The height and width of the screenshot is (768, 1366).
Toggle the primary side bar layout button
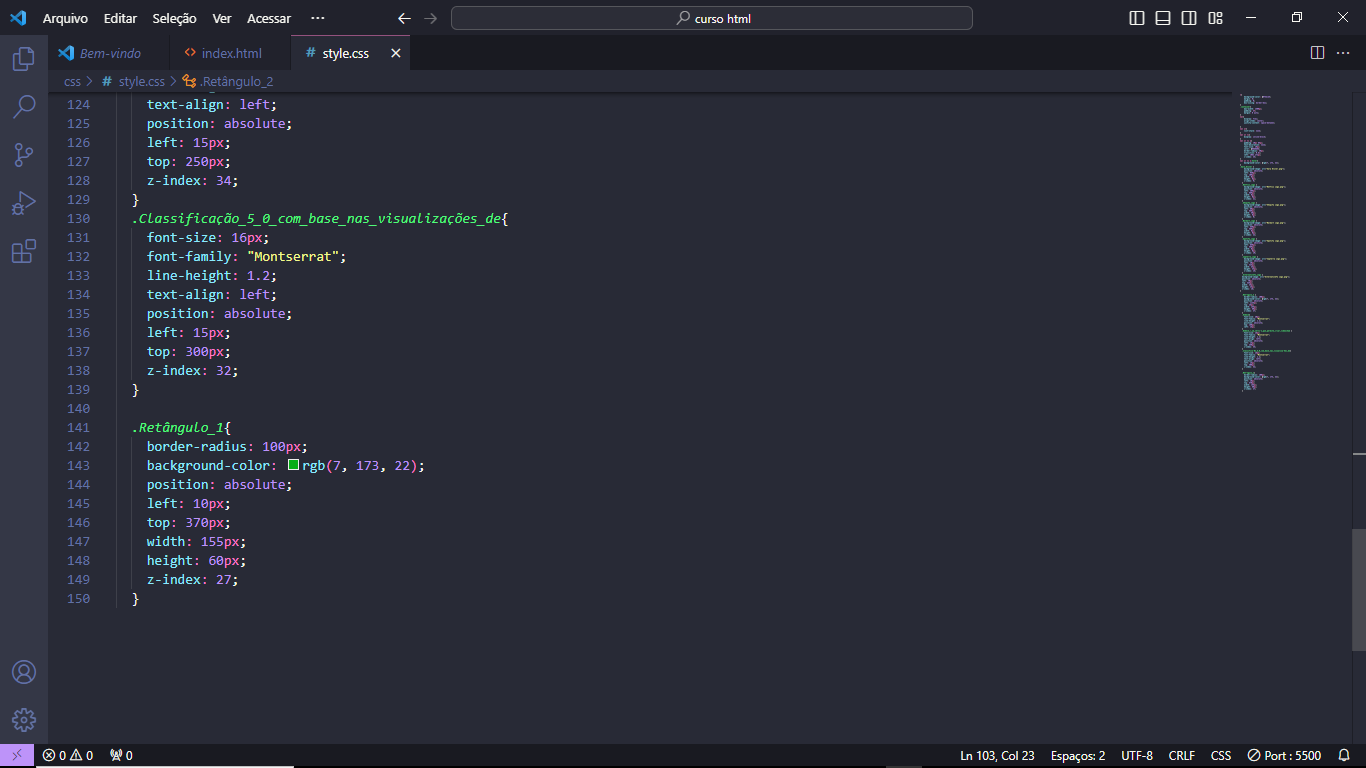point(1137,18)
